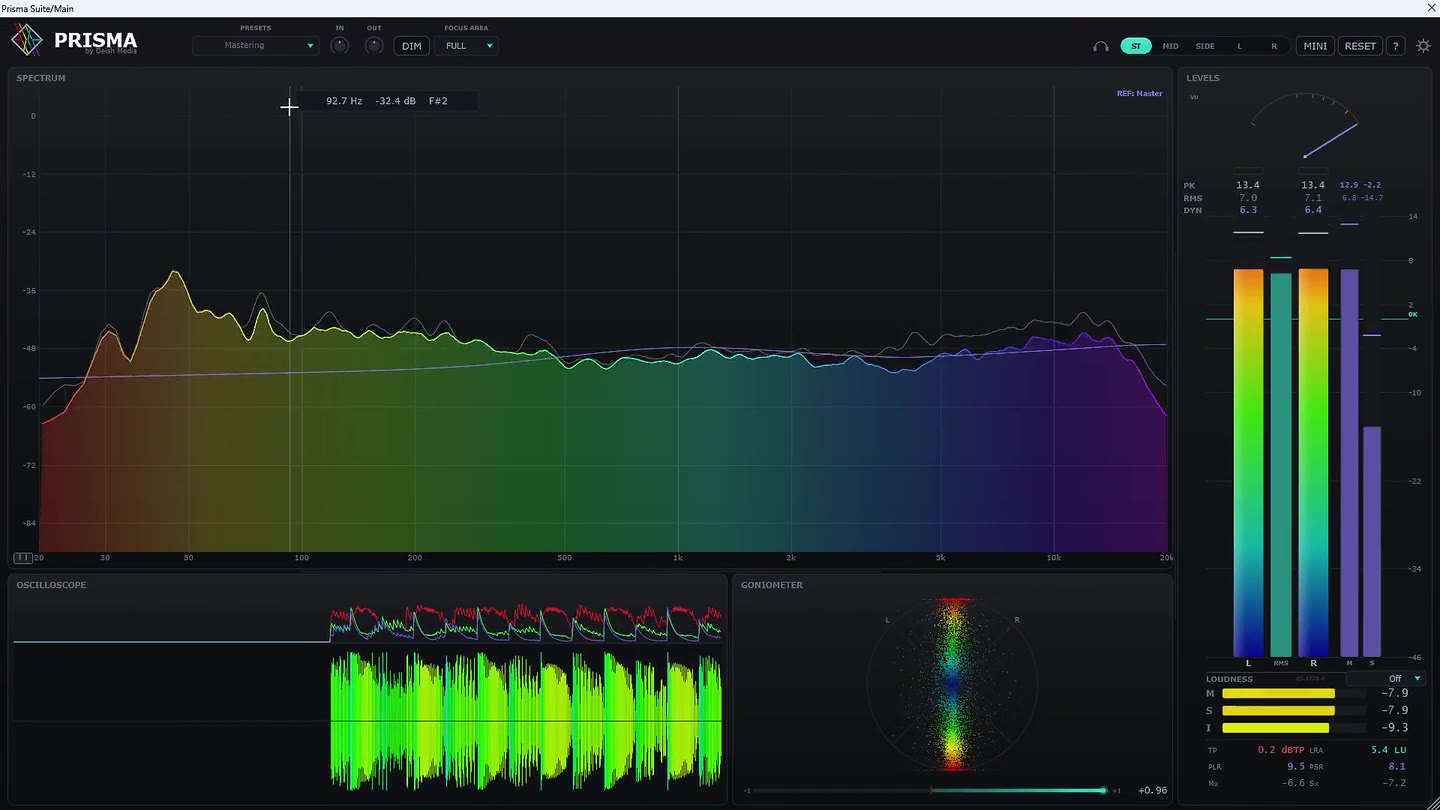Click the F#2 note readout
This screenshot has height=810, width=1440.
pos(438,101)
